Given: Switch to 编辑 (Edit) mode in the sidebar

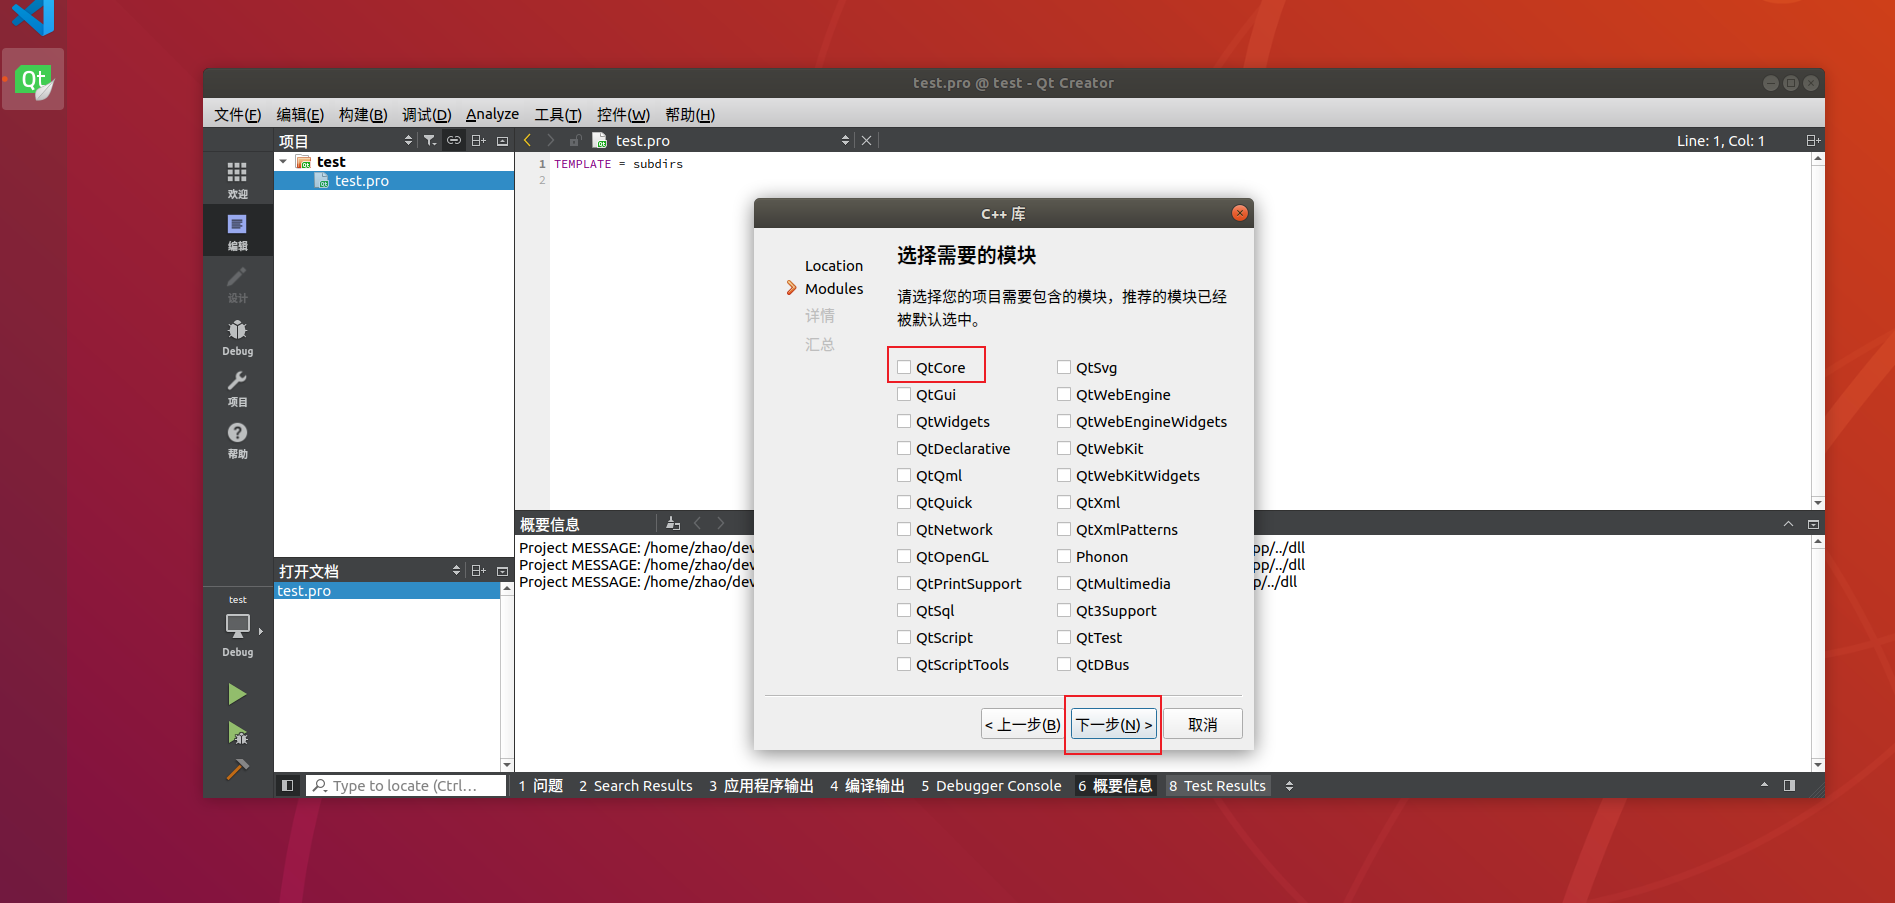Looking at the screenshot, I should (x=237, y=232).
